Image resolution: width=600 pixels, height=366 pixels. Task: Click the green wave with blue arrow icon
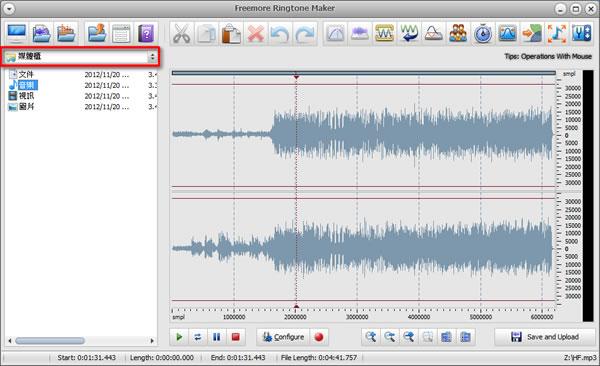[x=409, y=34]
